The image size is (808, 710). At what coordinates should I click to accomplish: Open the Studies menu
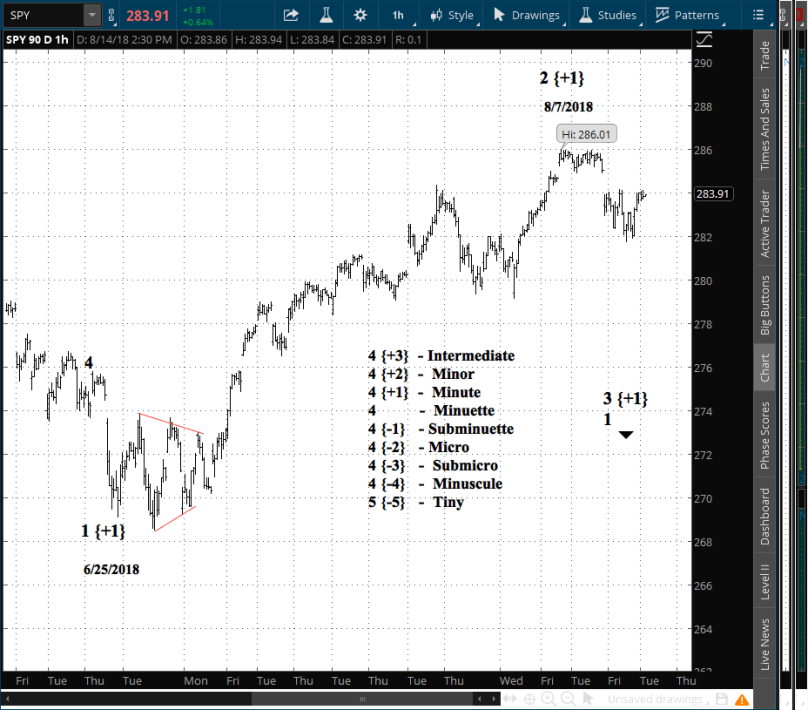click(608, 15)
